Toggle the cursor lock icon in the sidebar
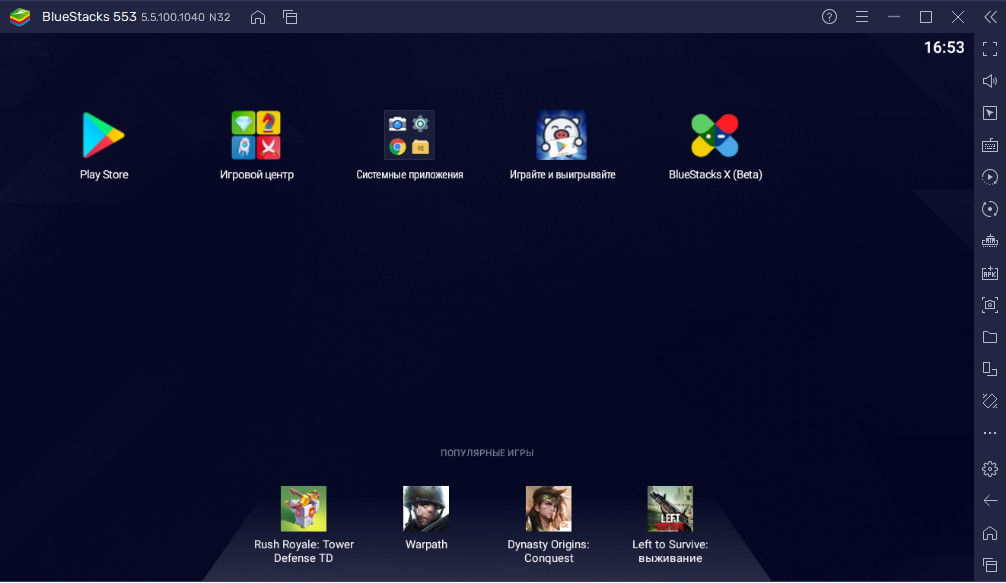This screenshot has width=1006, height=583. click(x=990, y=113)
